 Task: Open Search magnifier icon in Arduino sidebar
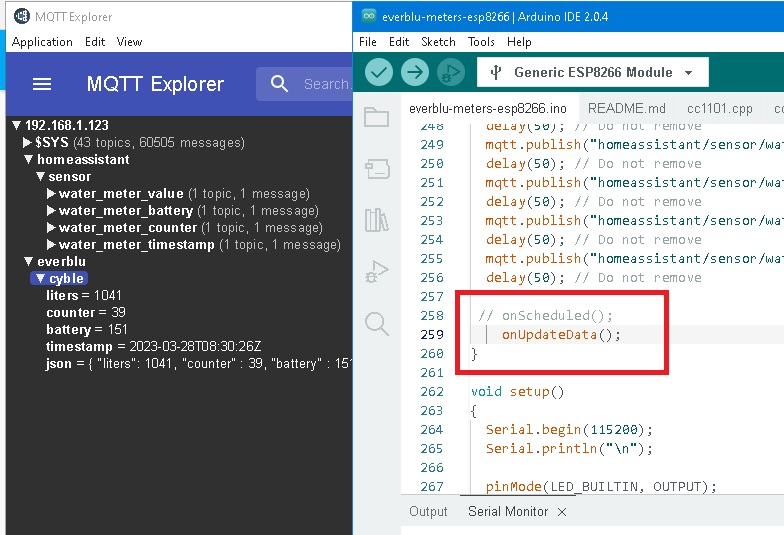point(376,324)
